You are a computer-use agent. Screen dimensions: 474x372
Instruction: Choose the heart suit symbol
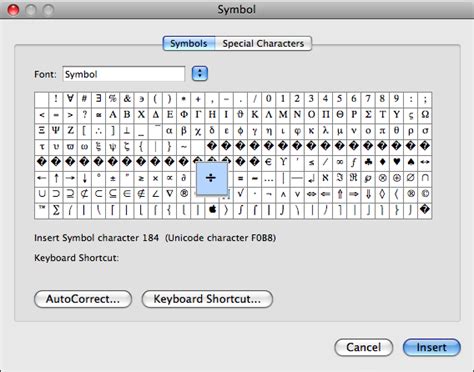click(396, 162)
